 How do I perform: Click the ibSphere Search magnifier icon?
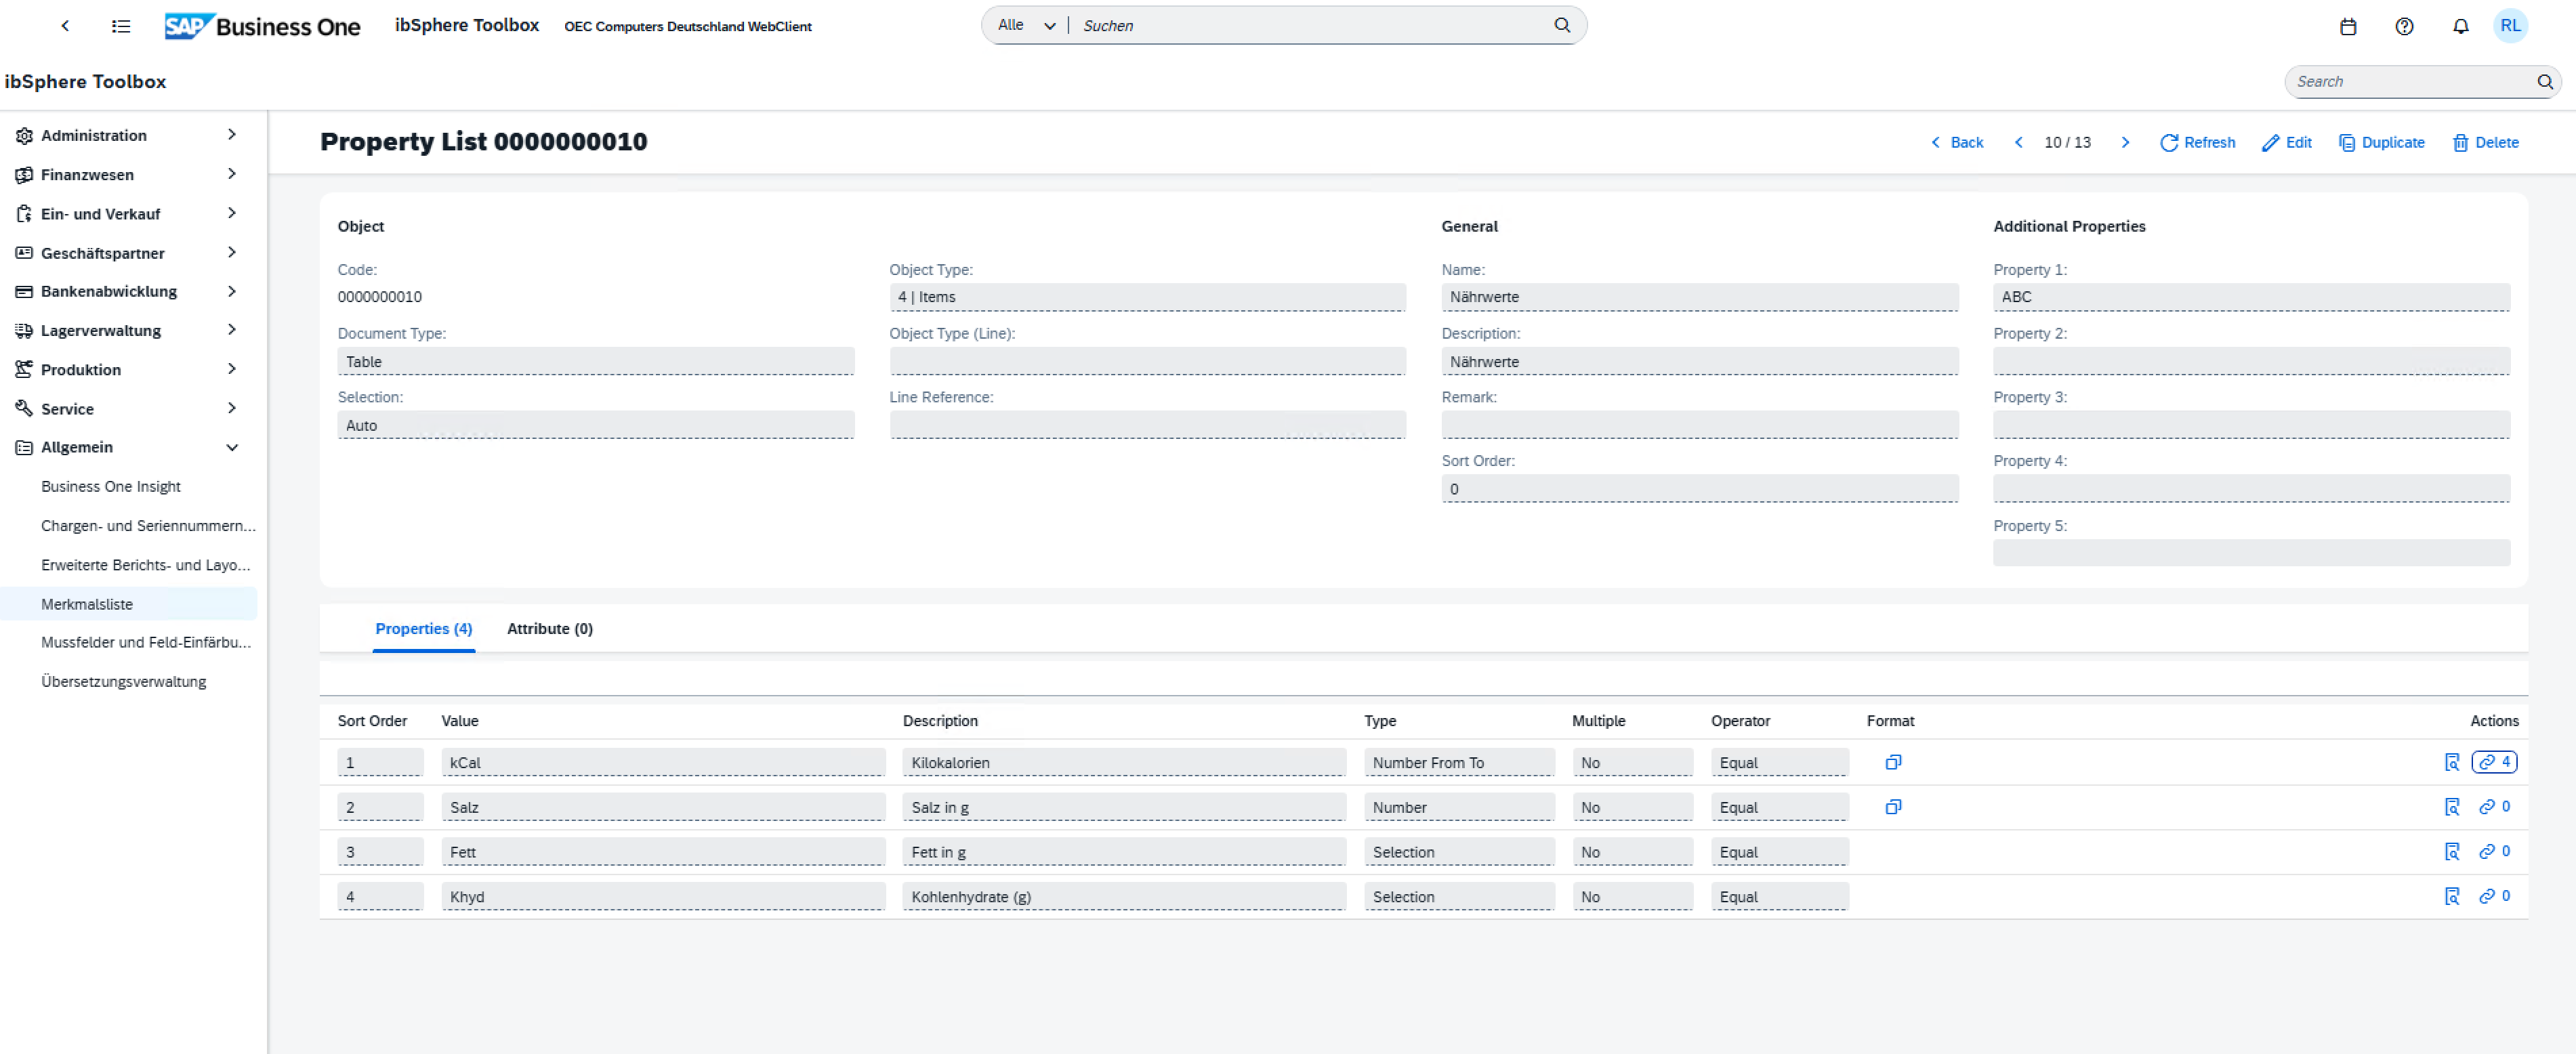point(2544,82)
